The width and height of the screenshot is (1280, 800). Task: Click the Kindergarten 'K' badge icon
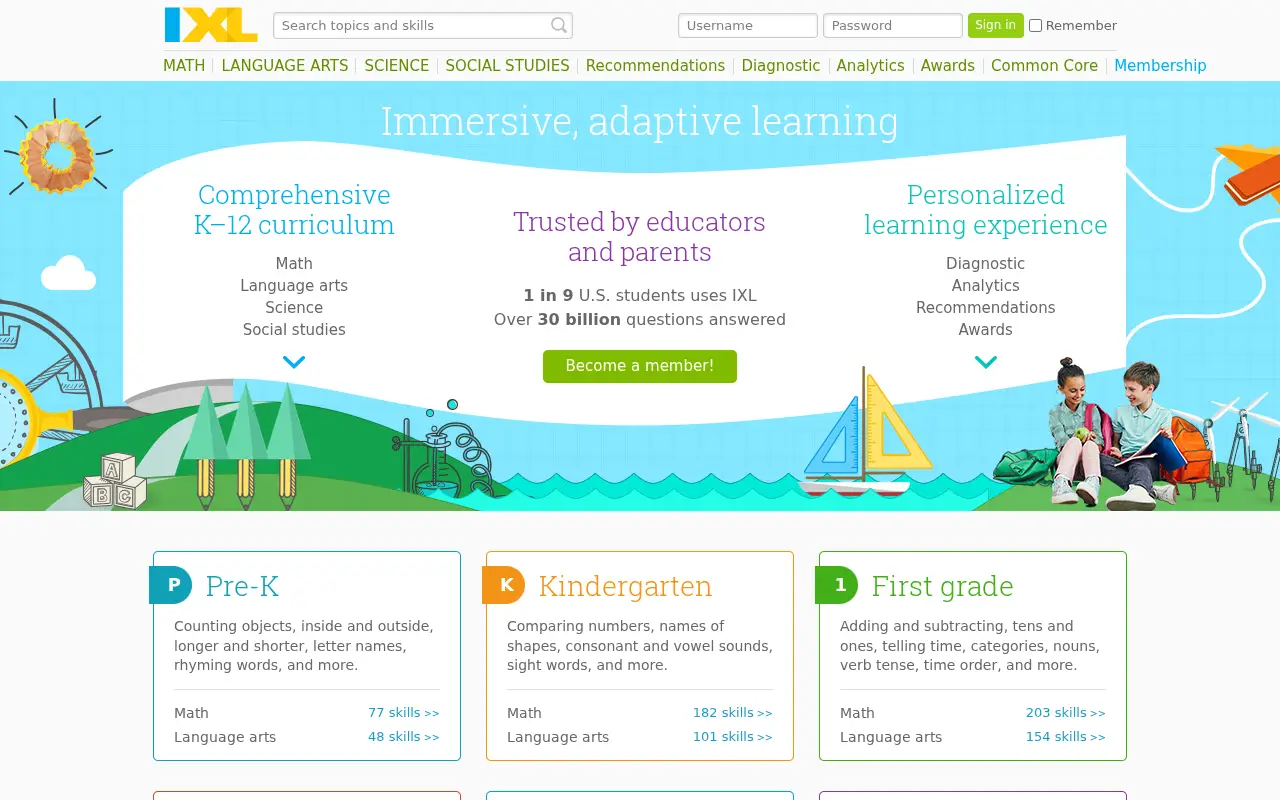pyautogui.click(x=504, y=585)
